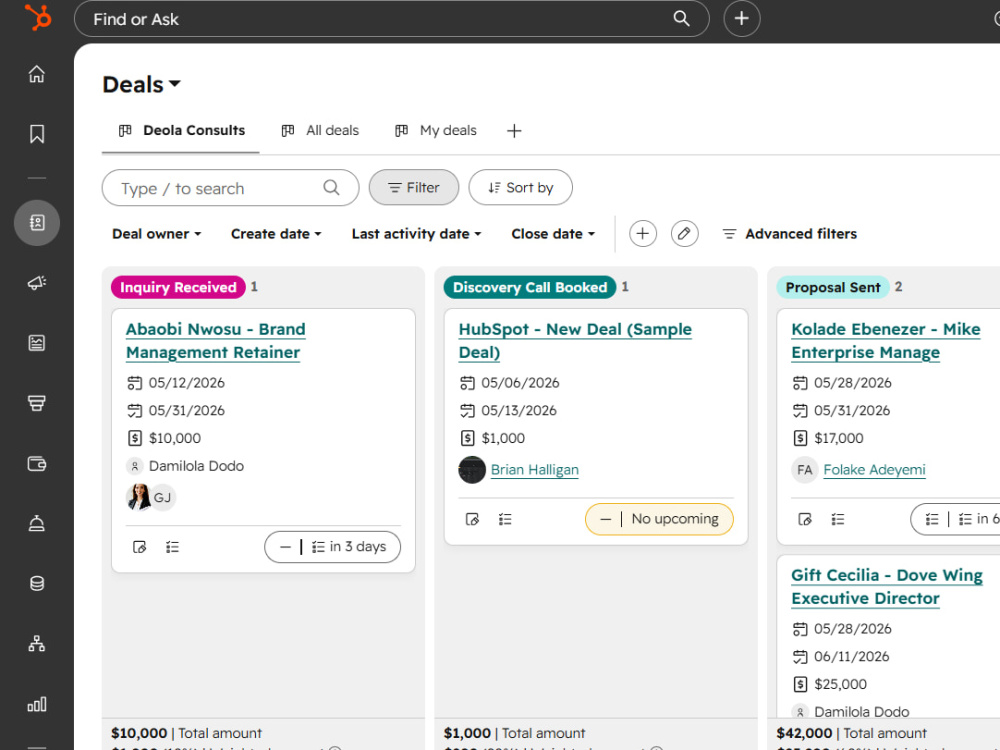1000x750 pixels.
Task: Switch to the Deola Consults view tab
Action: pyautogui.click(x=181, y=131)
